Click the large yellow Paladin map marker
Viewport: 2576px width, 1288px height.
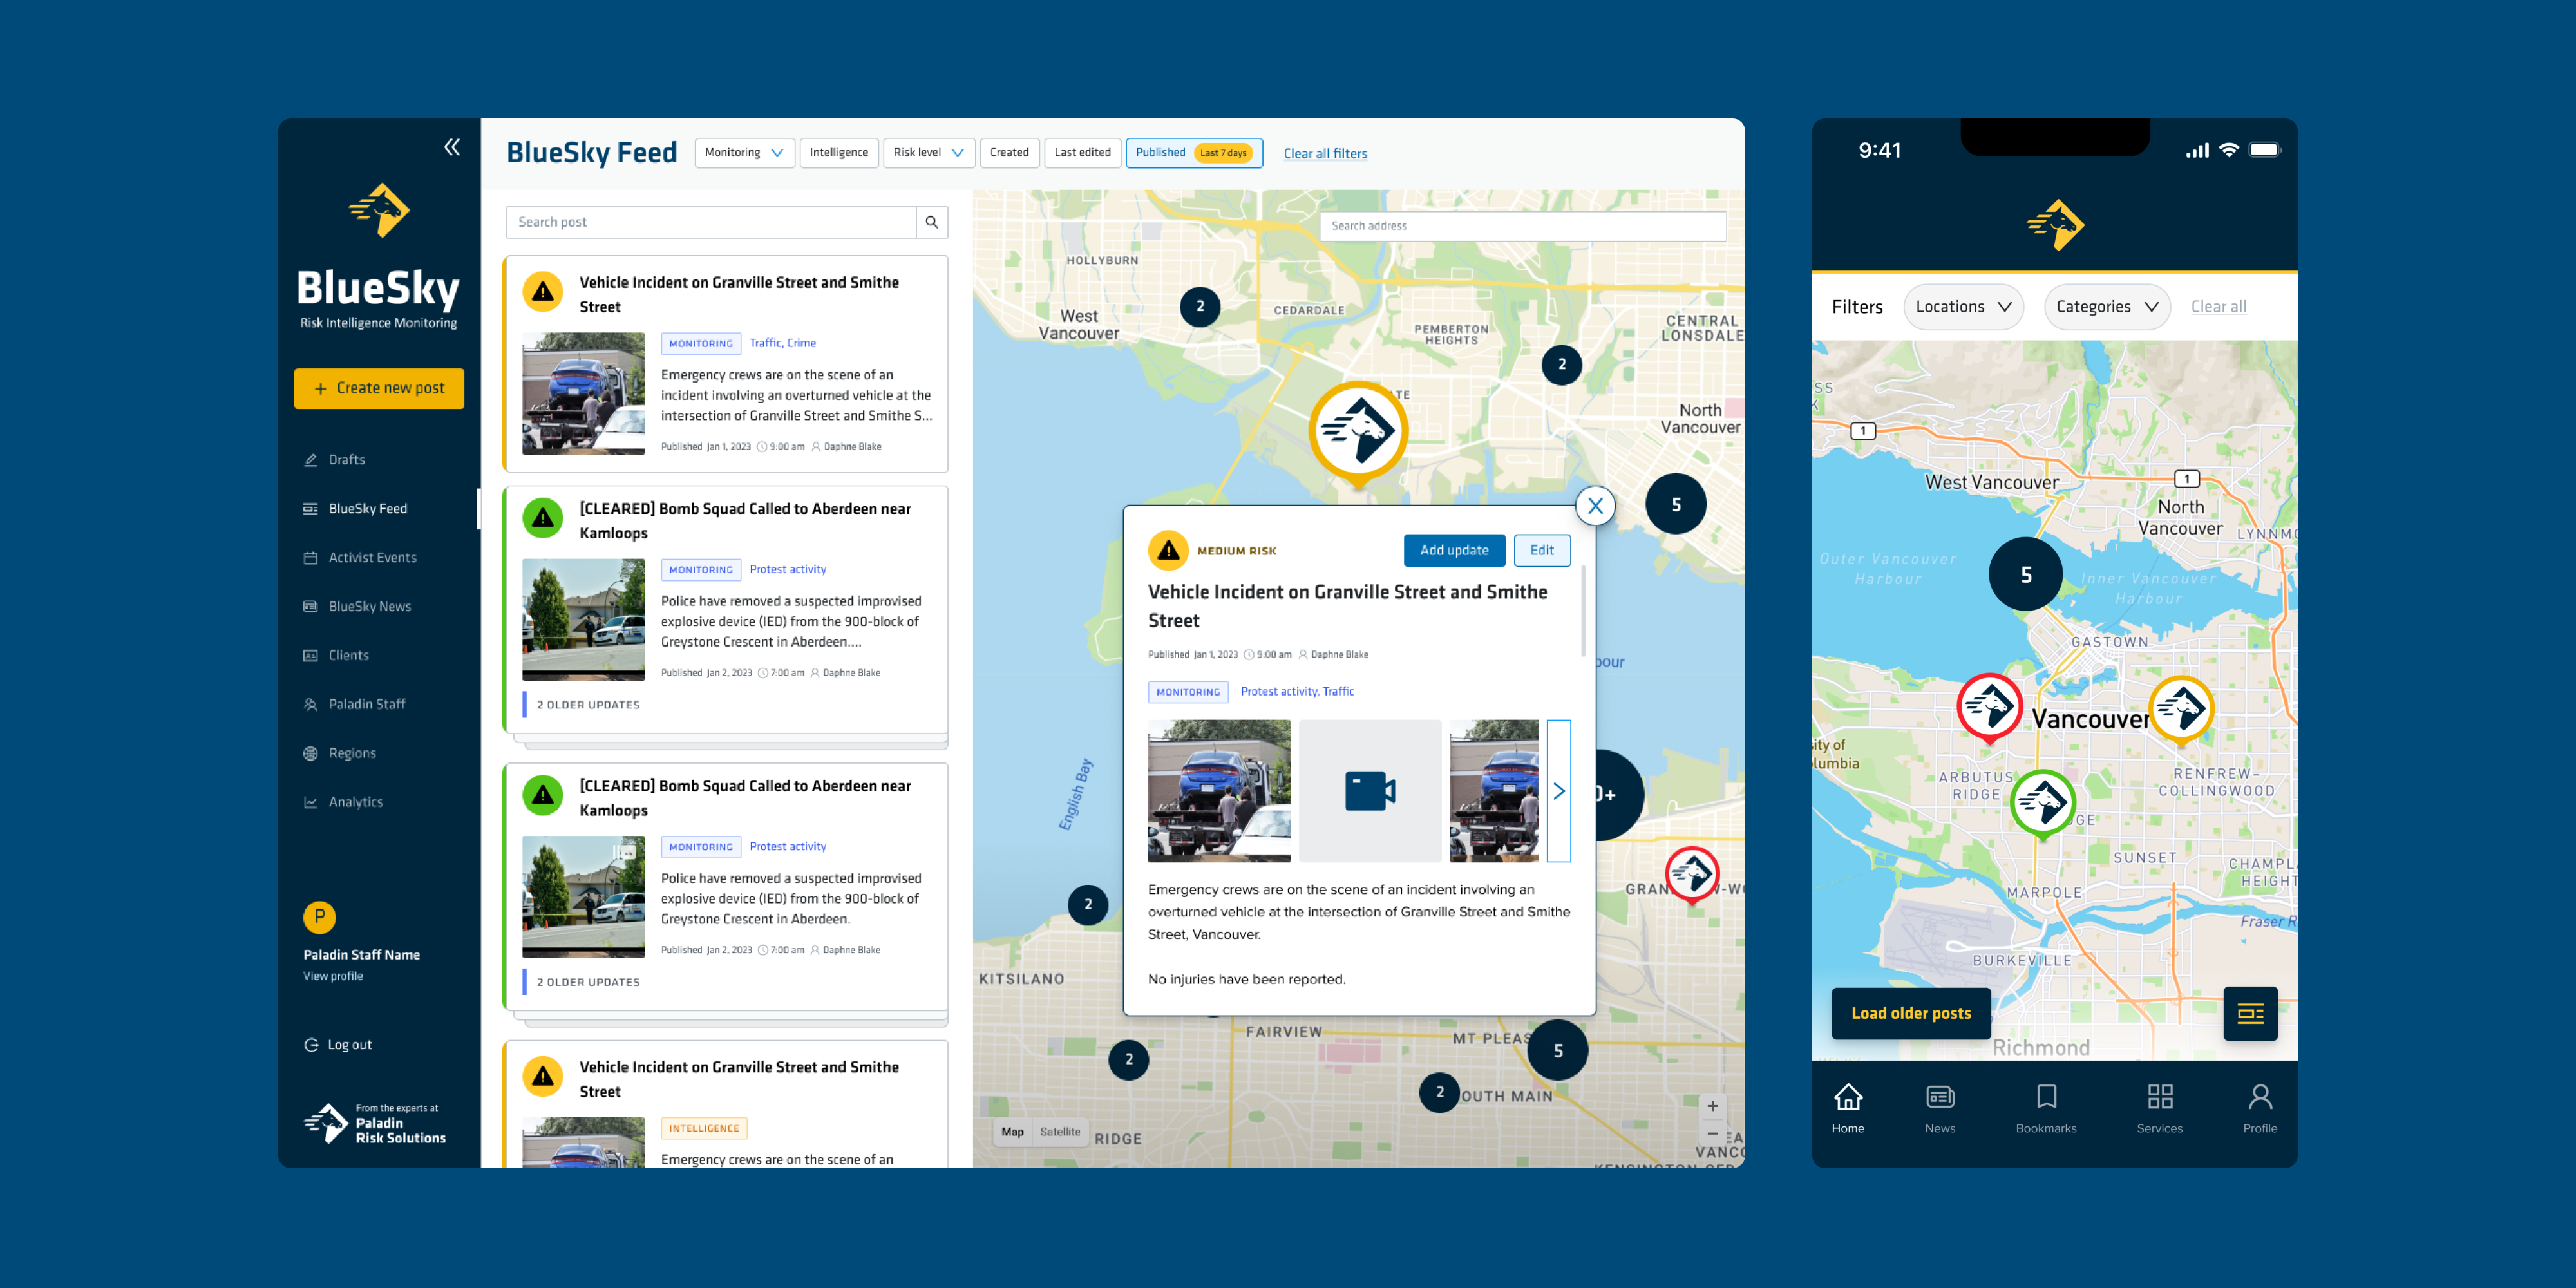tap(1358, 433)
